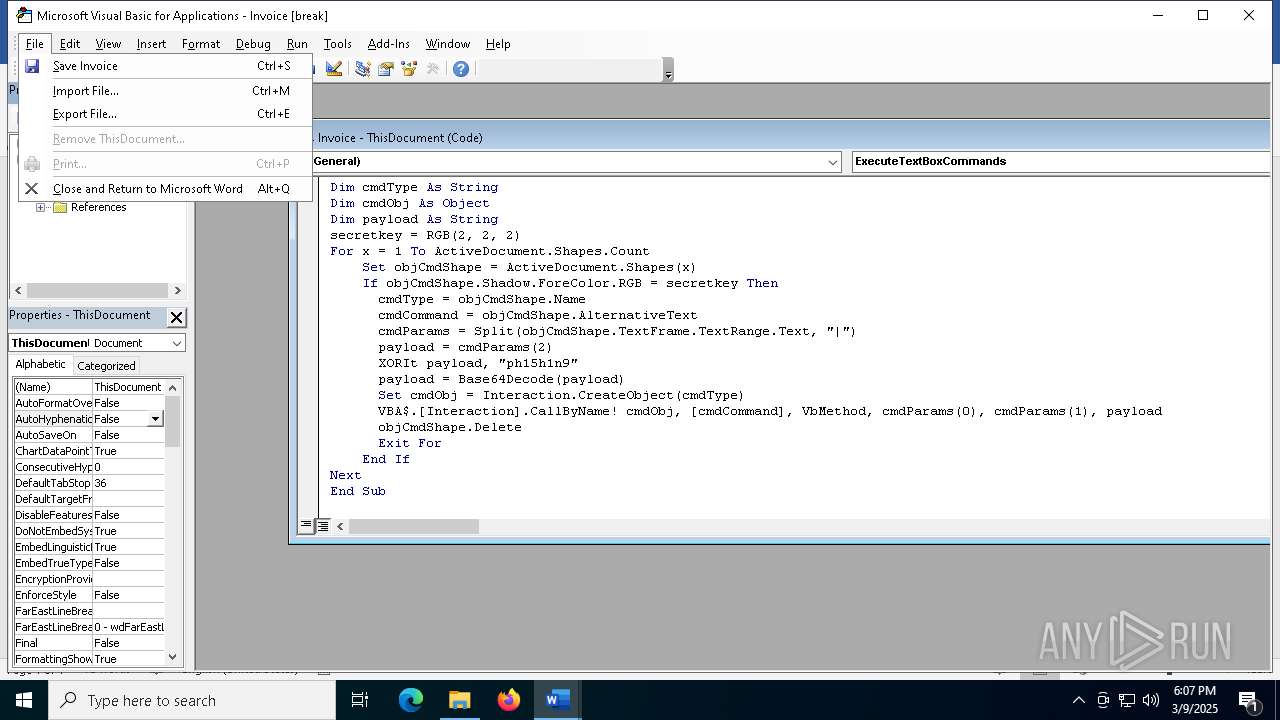This screenshot has width=1280, height=720.
Task: Click the ConsecutiveHyphensLimit property row
Action: pos(88,467)
